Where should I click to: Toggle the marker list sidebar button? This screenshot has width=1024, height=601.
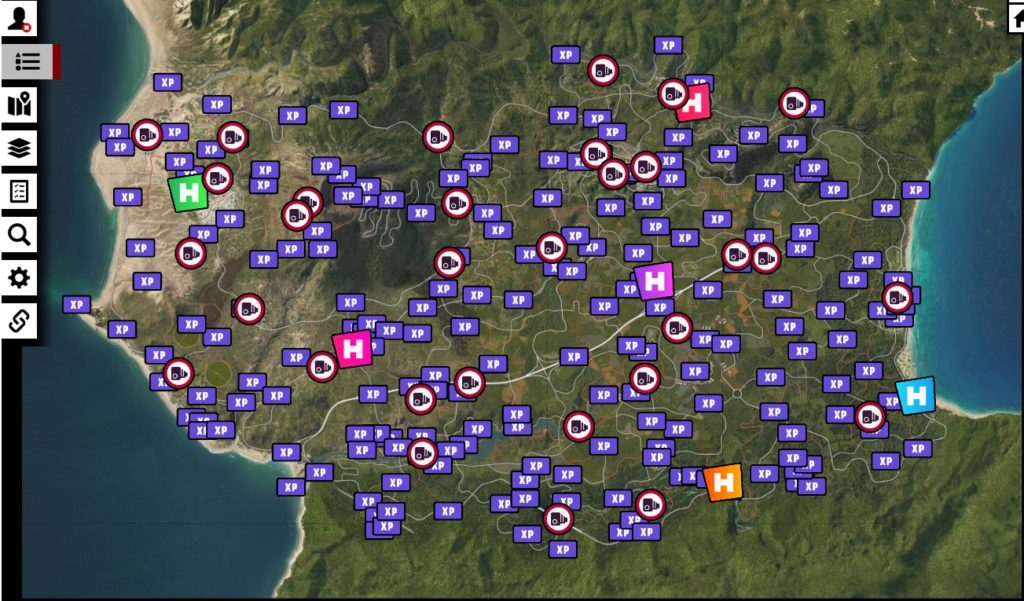point(27,61)
